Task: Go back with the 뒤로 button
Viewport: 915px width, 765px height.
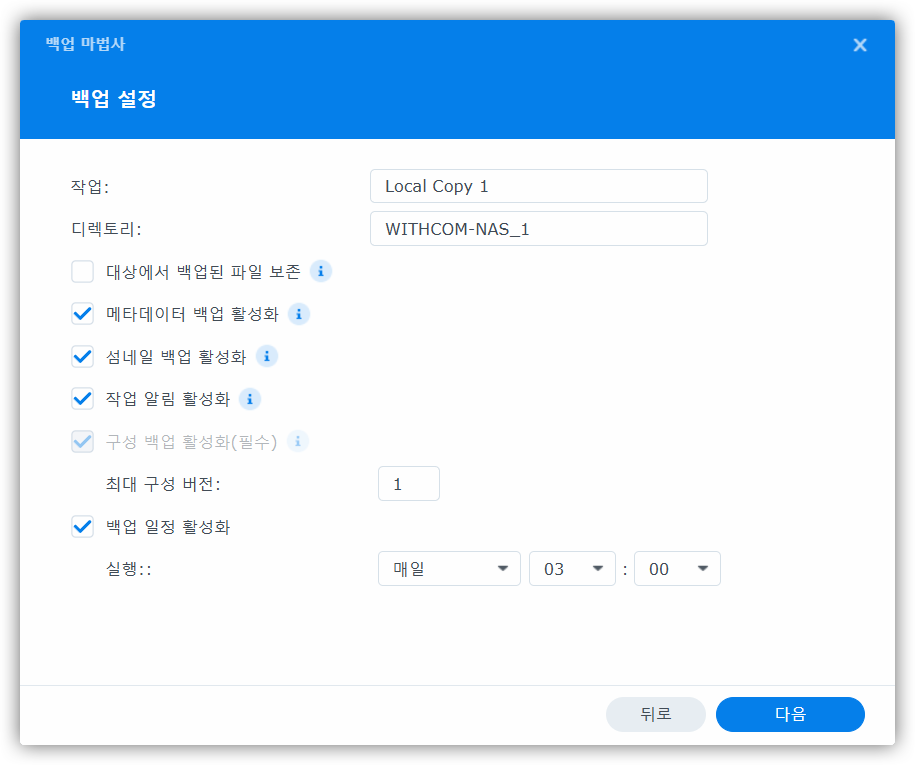Action: [655, 714]
